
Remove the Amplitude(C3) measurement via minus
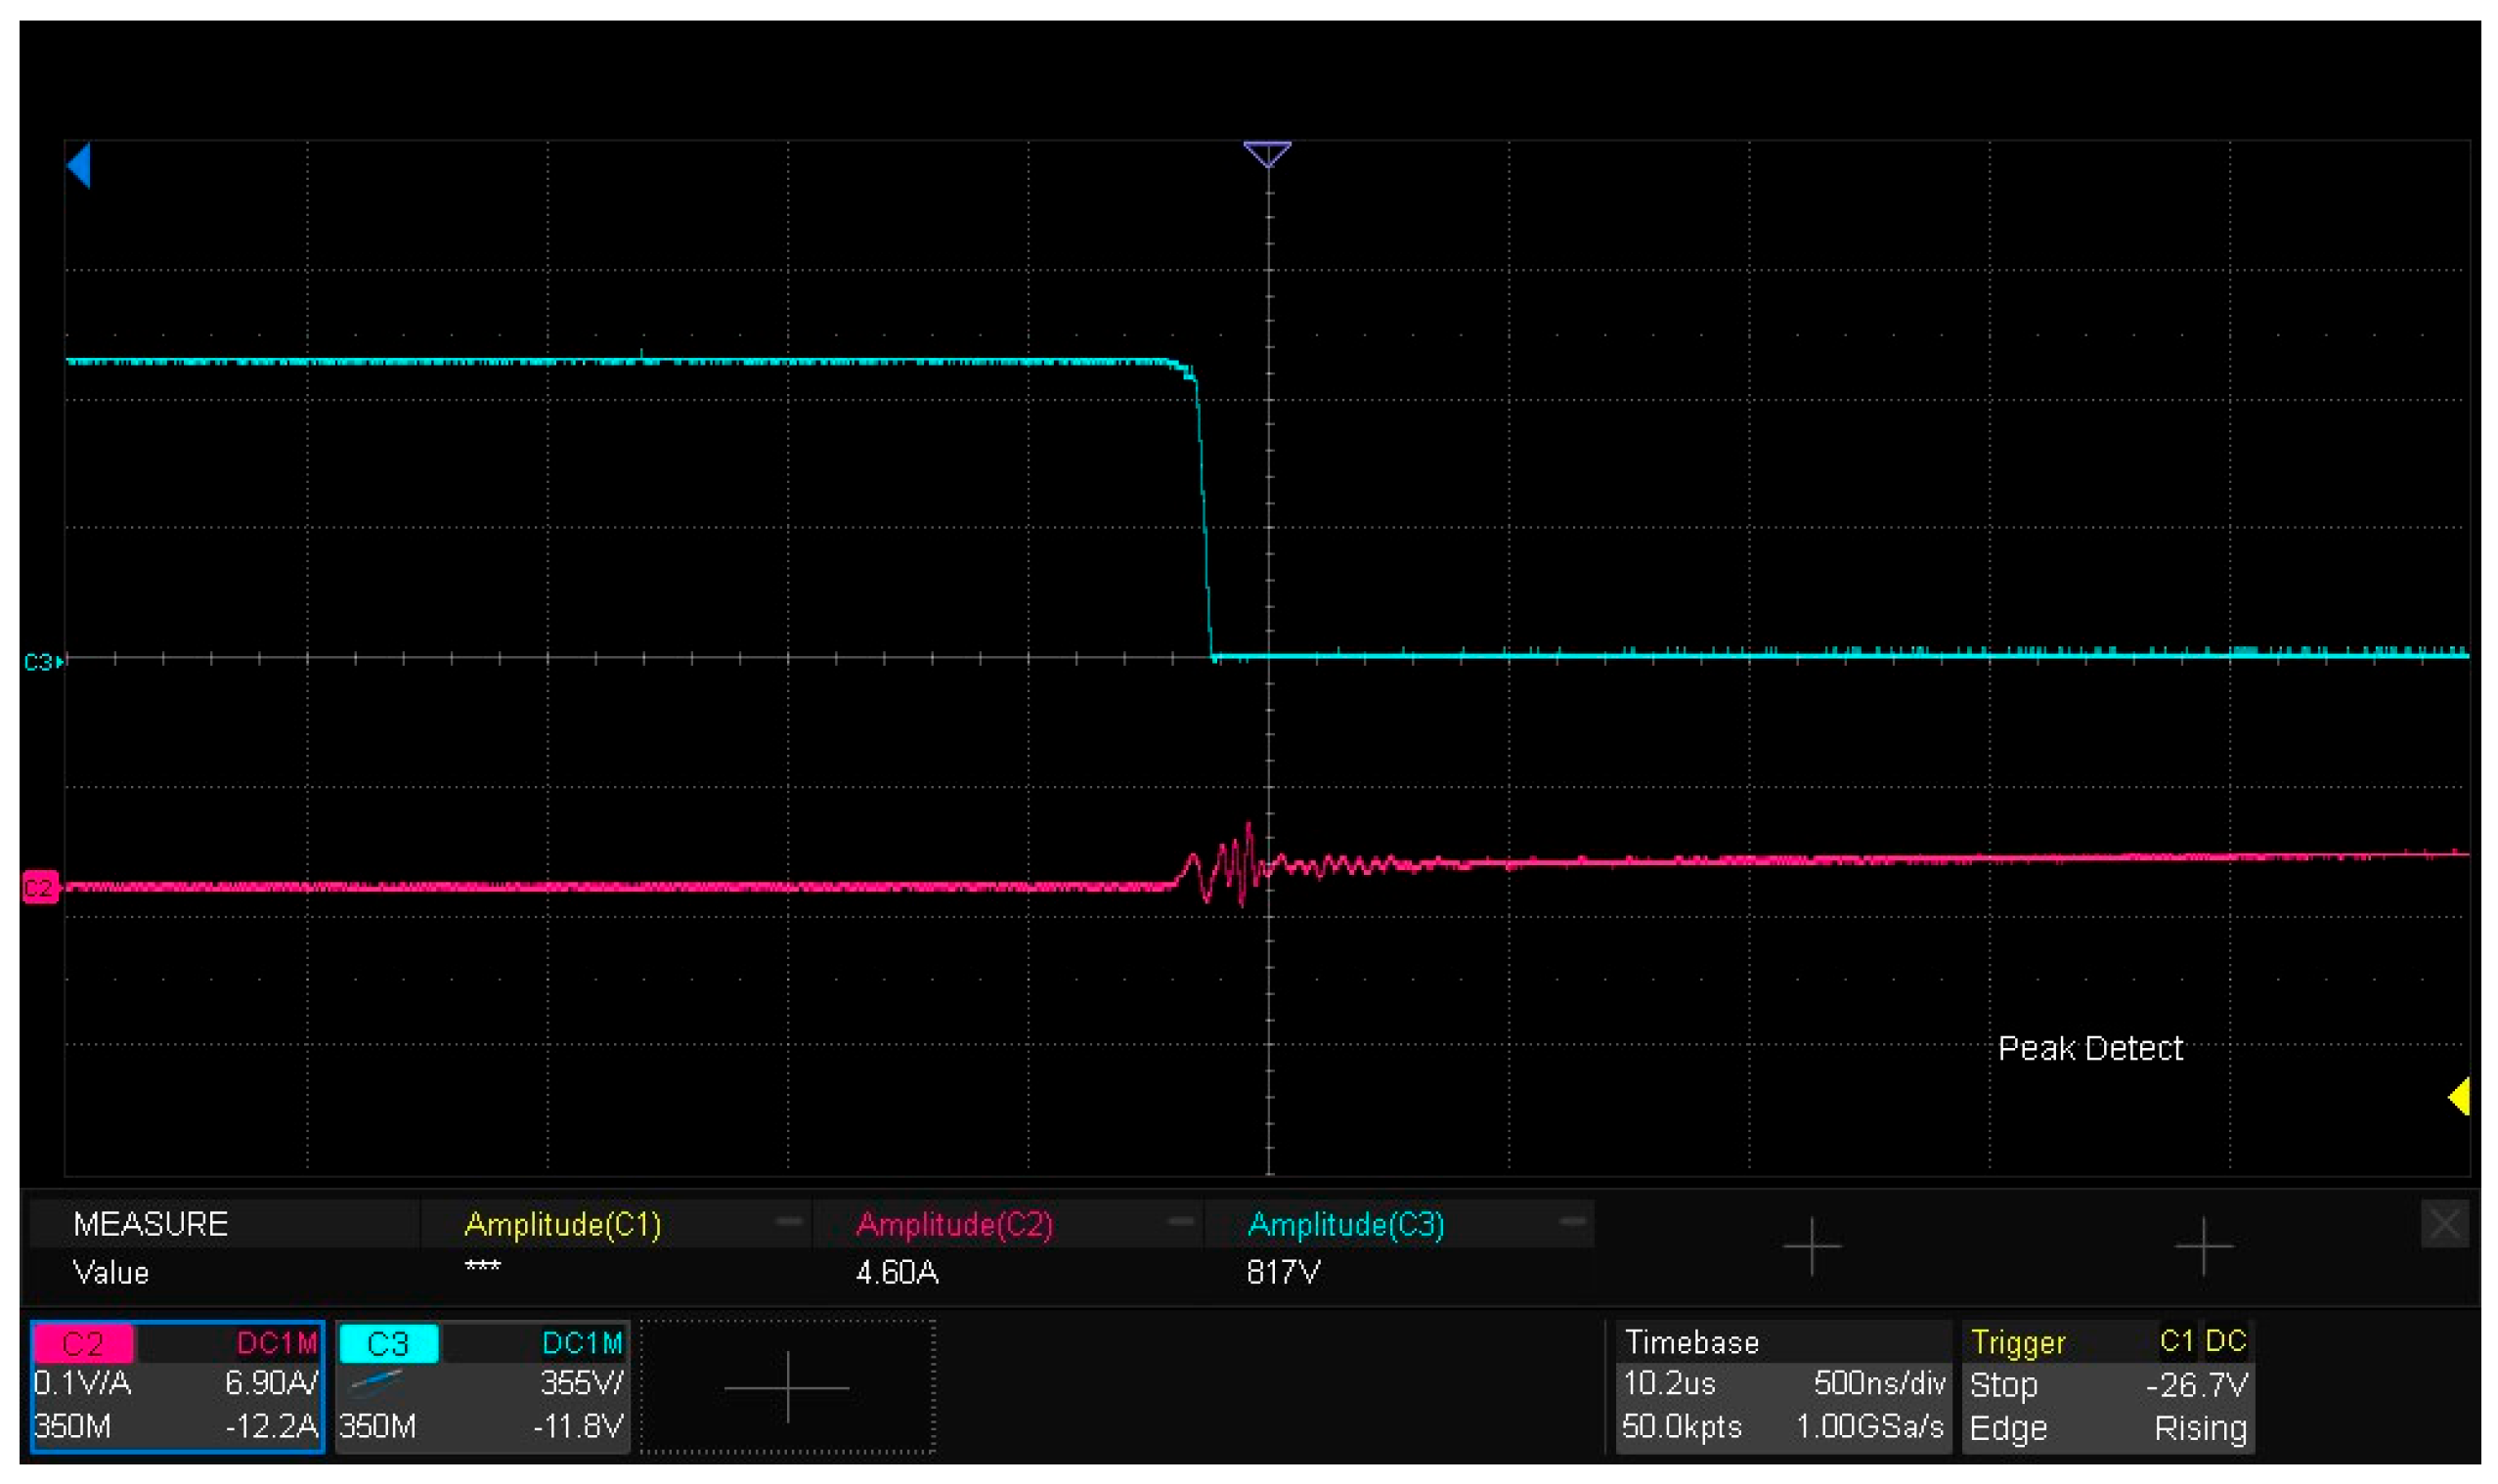[1572, 1222]
